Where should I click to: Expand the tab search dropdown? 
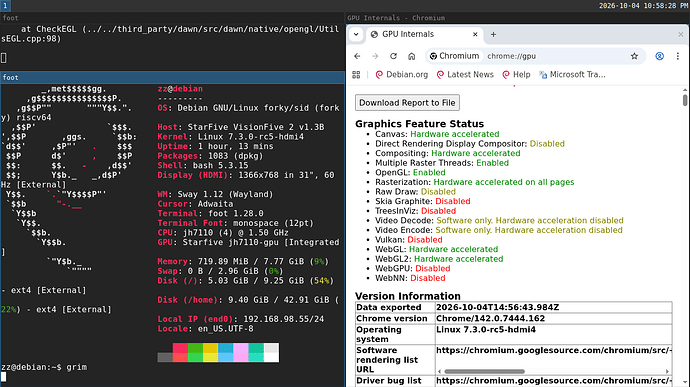[356, 34]
